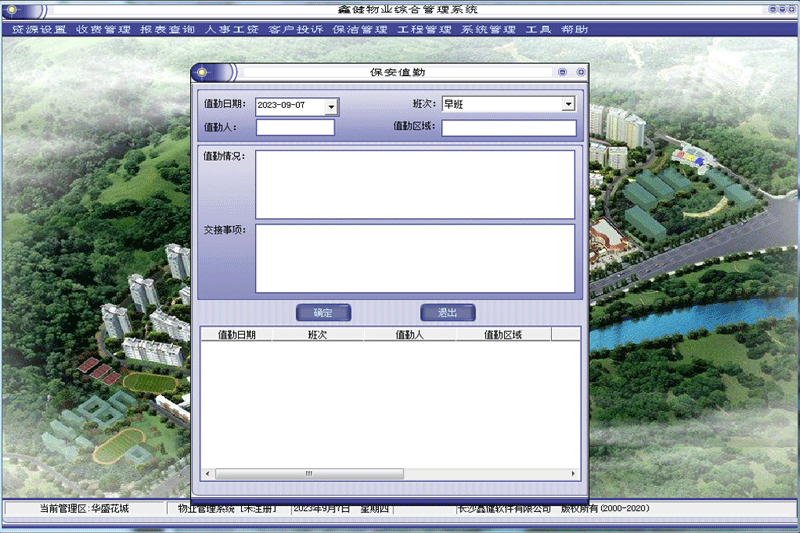Open the 人事工资 menu
This screenshot has width=800, height=533.
[x=232, y=30]
